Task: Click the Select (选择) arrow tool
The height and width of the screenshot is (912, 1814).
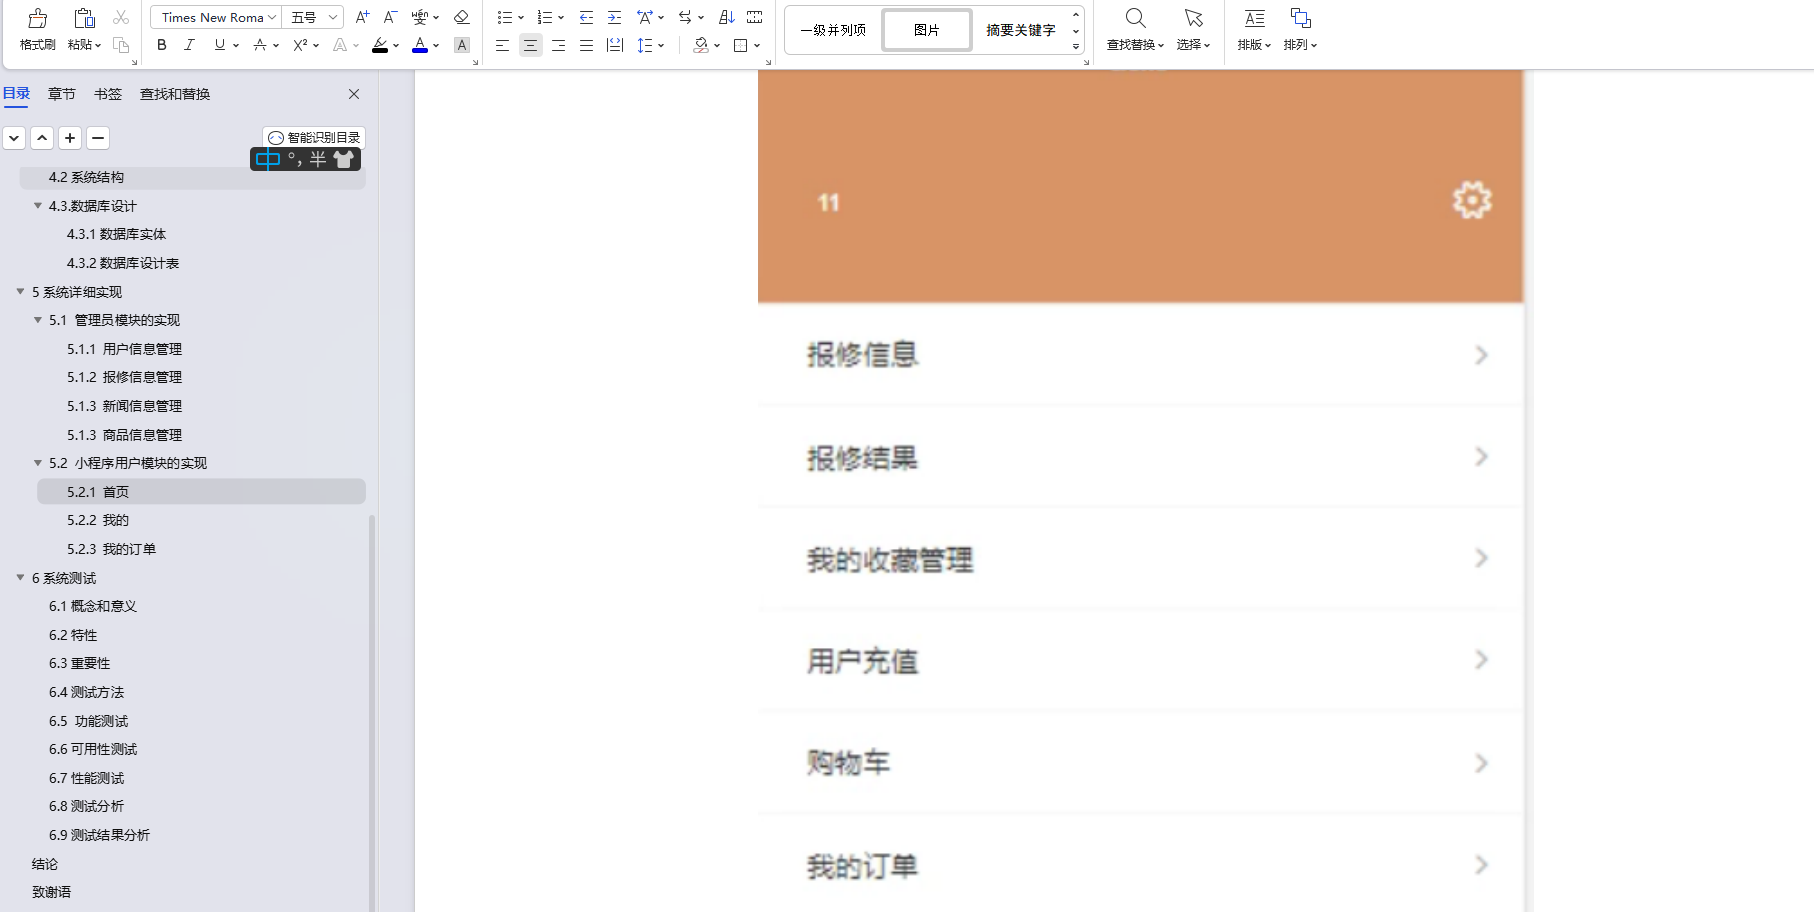Action: 1192,28
